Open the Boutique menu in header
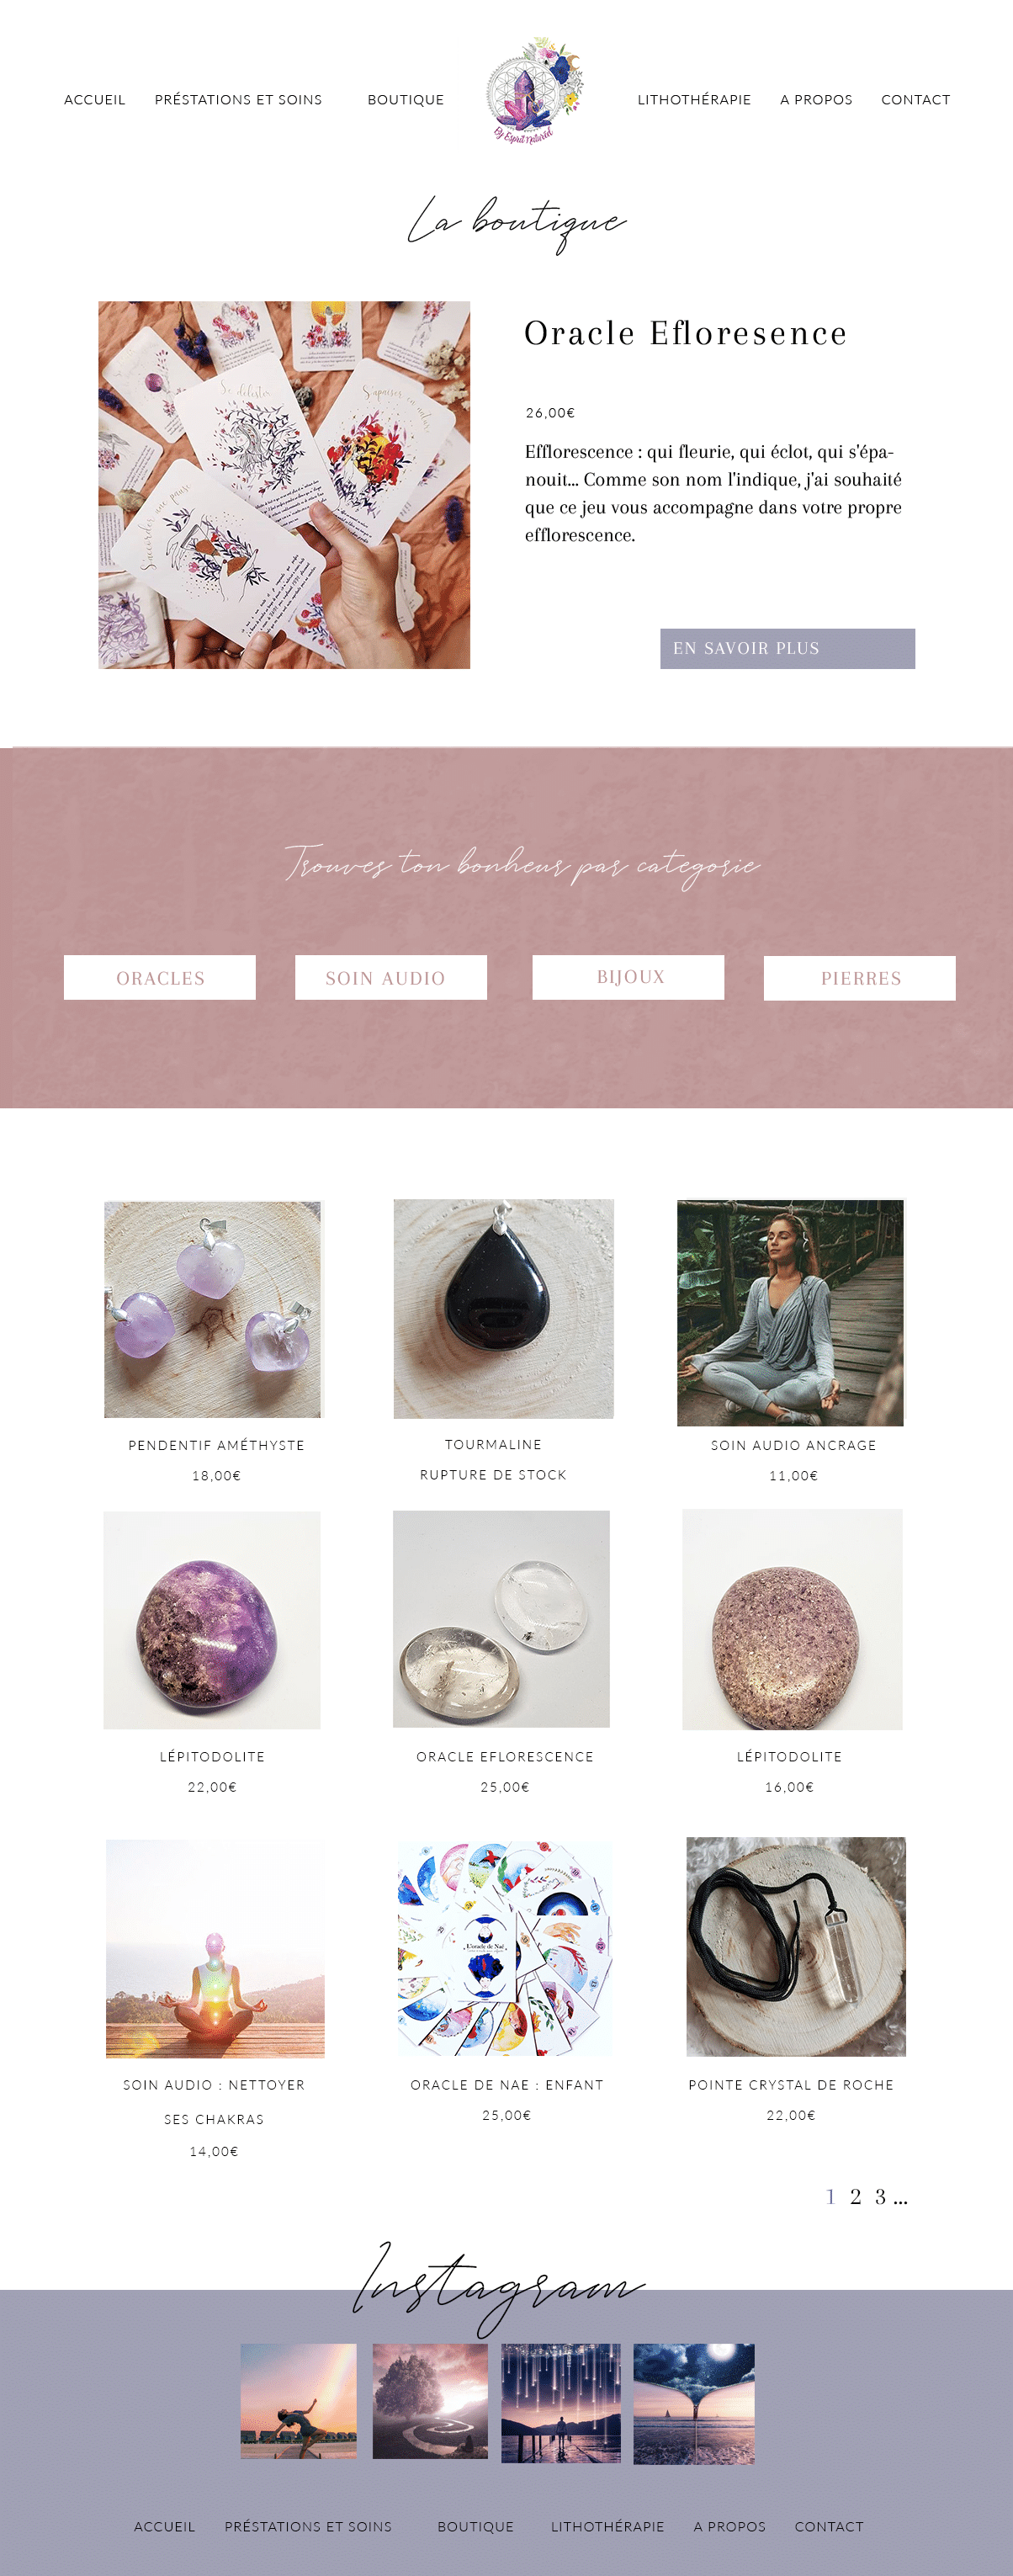This screenshot has height=2576, width=1013. (405, 100)
